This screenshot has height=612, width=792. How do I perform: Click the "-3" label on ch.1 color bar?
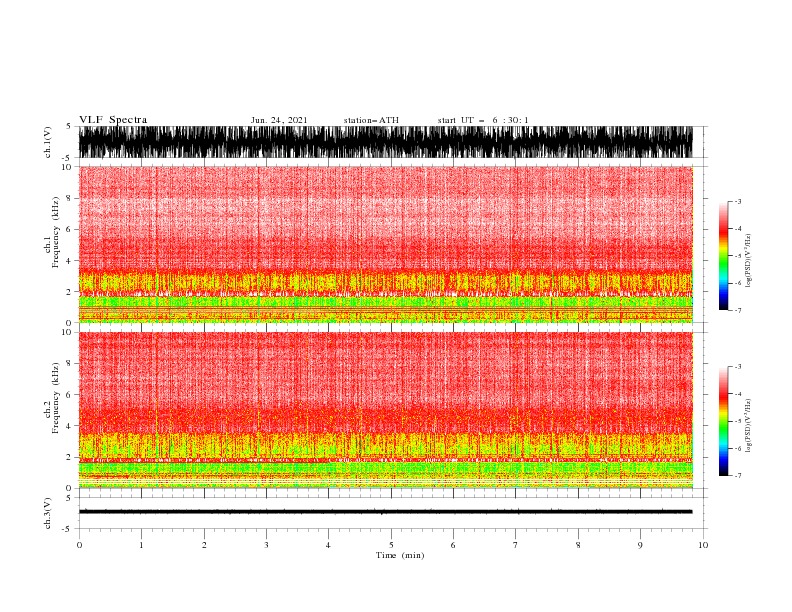[737, 201]
